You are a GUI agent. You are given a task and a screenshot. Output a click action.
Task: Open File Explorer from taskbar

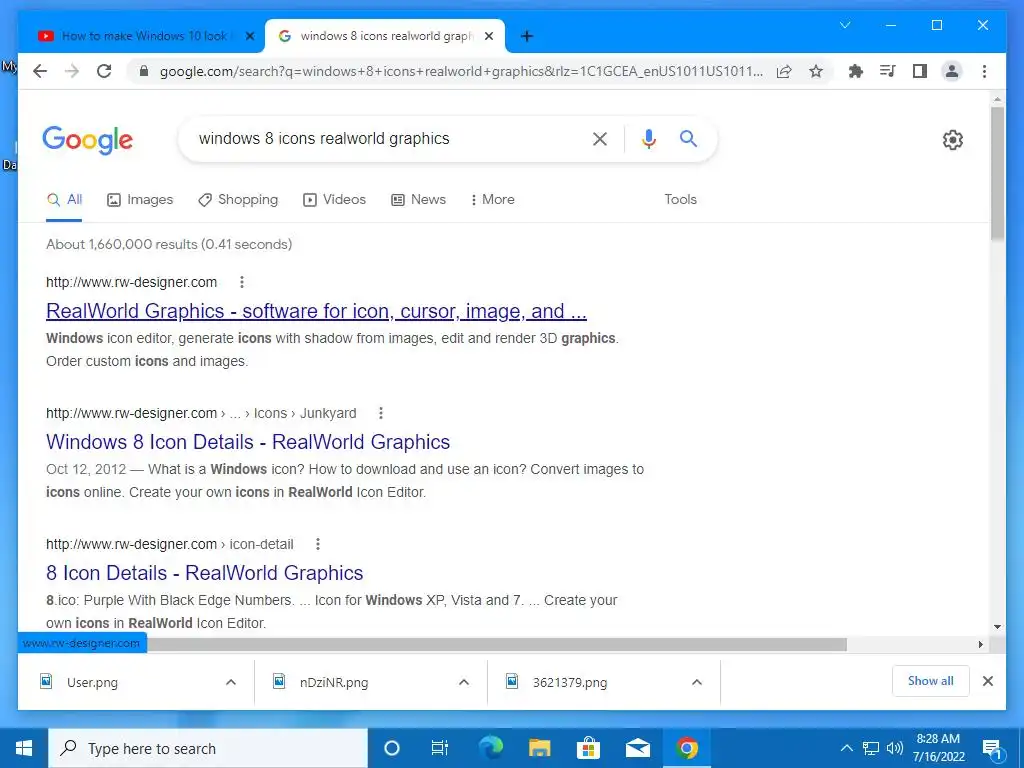click(539, 748)
